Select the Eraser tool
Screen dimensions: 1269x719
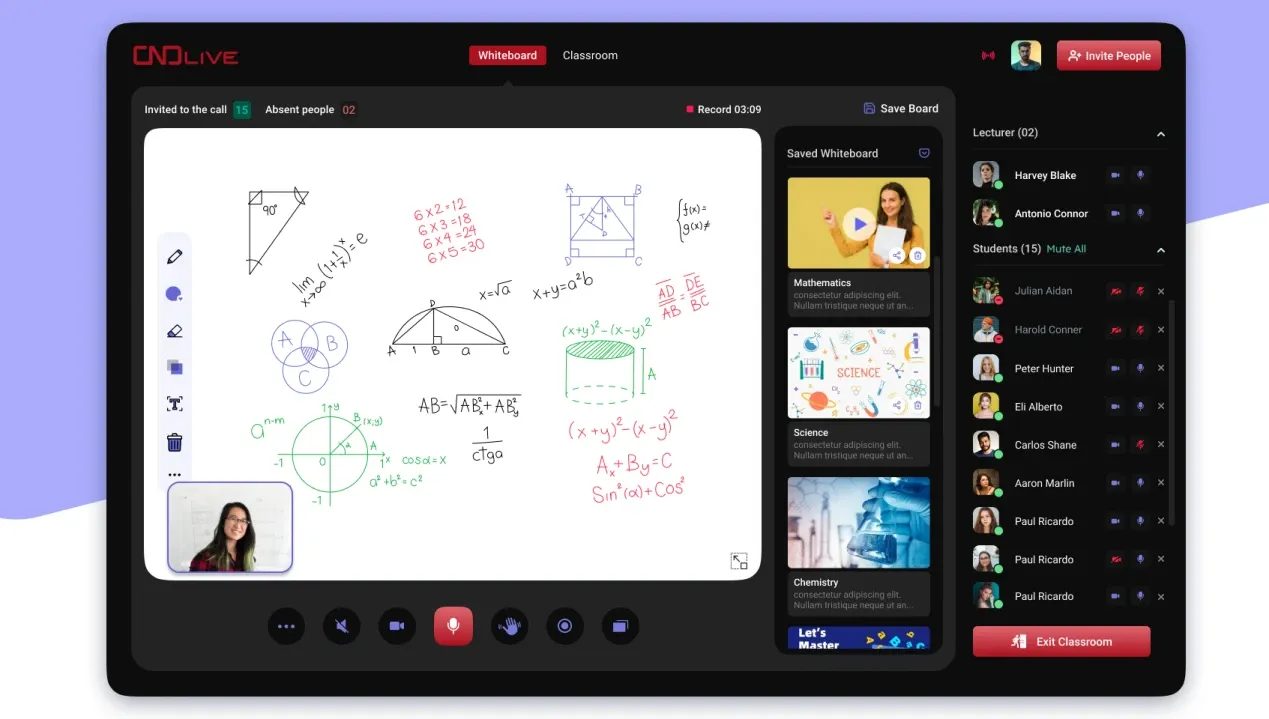tap(175, 330)
